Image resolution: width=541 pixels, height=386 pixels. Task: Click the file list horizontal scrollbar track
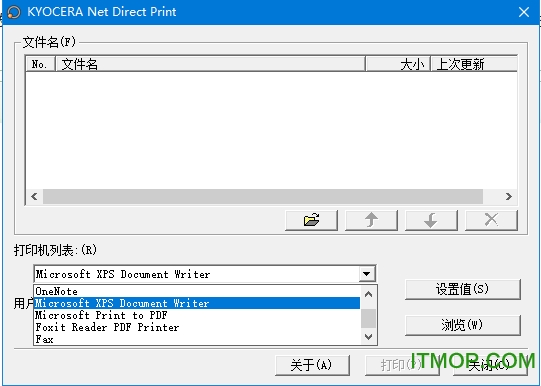click(x=263, y=197)
